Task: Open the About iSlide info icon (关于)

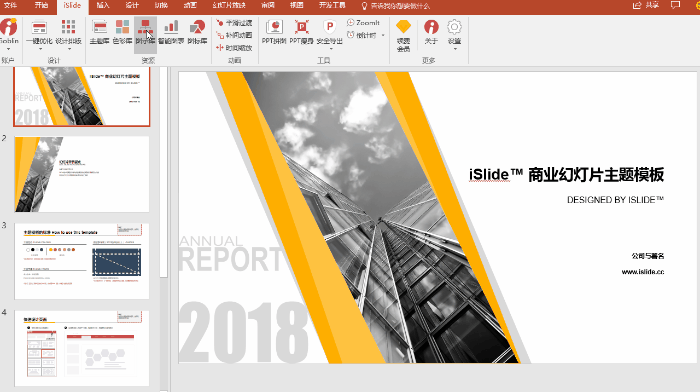Action: 431,32
